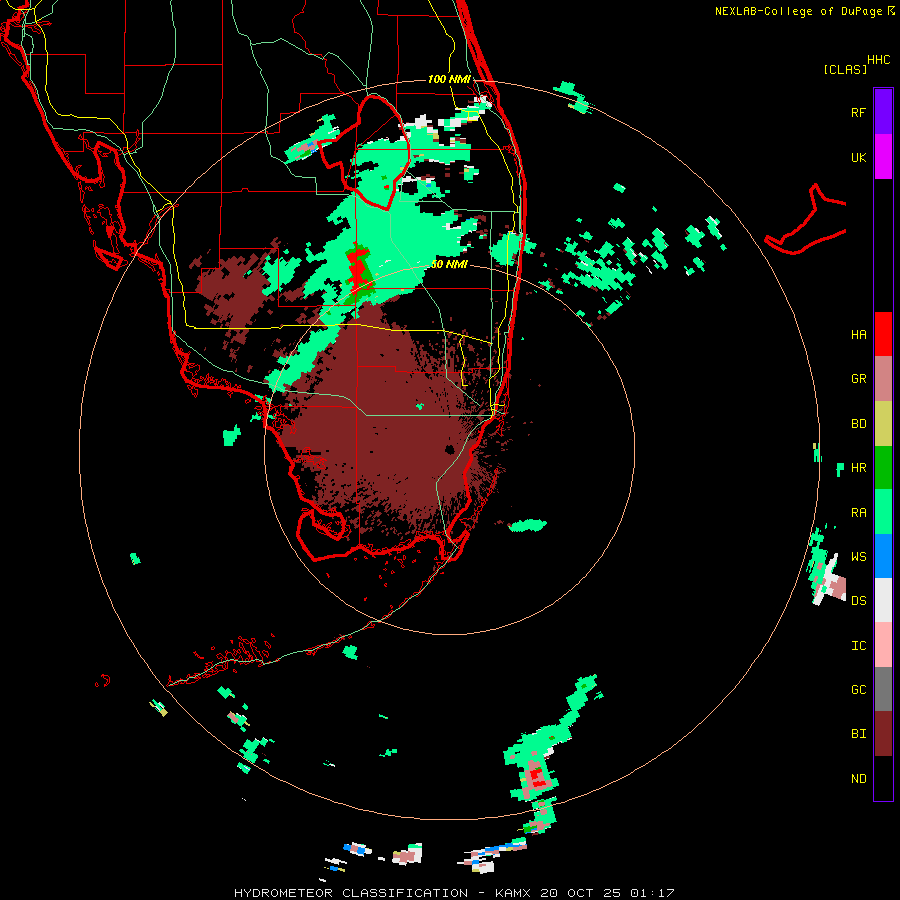
Task: Select the BD big drops swatch
Action: (x=883, y=423)
